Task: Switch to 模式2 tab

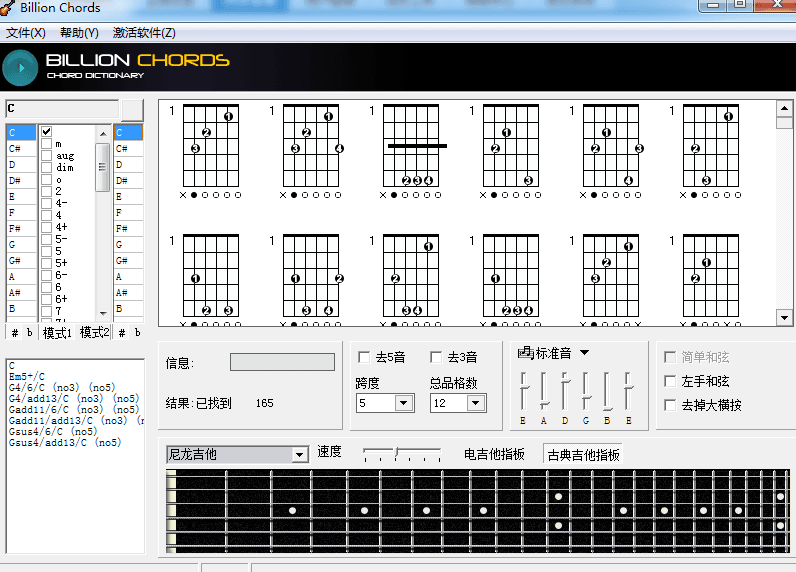Action: [x=94, y=332]
